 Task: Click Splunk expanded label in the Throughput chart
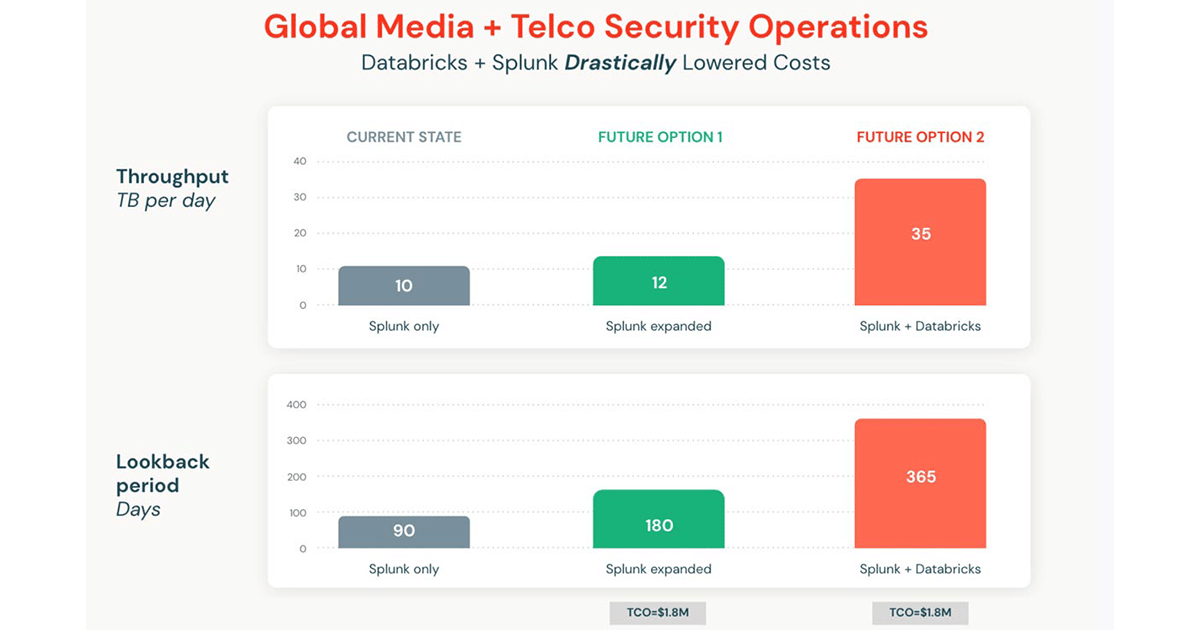tap(659, 326)
